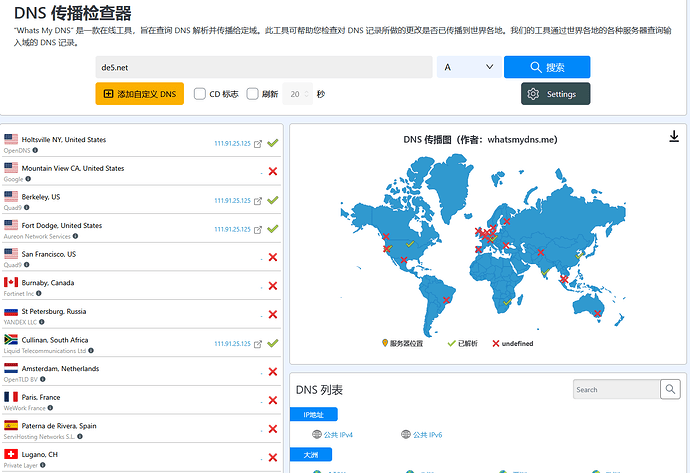Open the record type dropdown showing A

[x=469, y=67]
